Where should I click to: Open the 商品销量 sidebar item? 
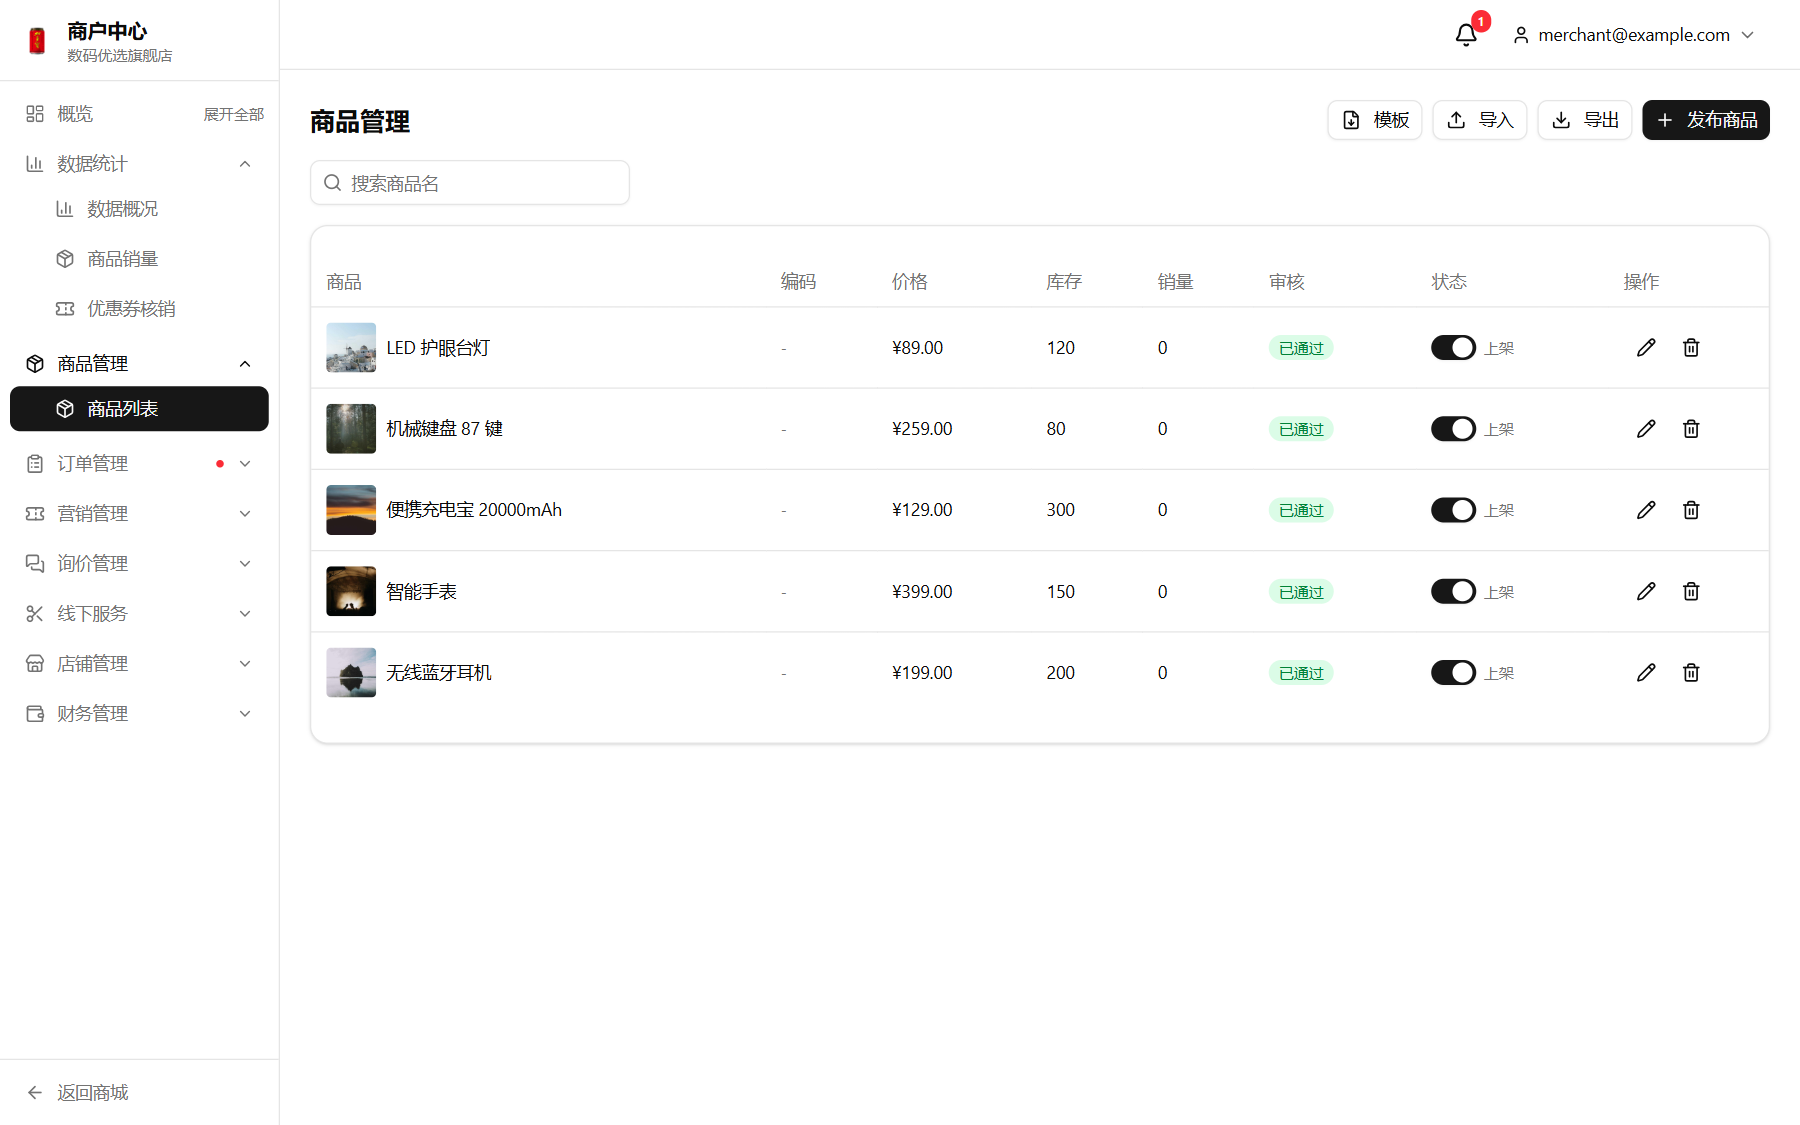point(139,259)
